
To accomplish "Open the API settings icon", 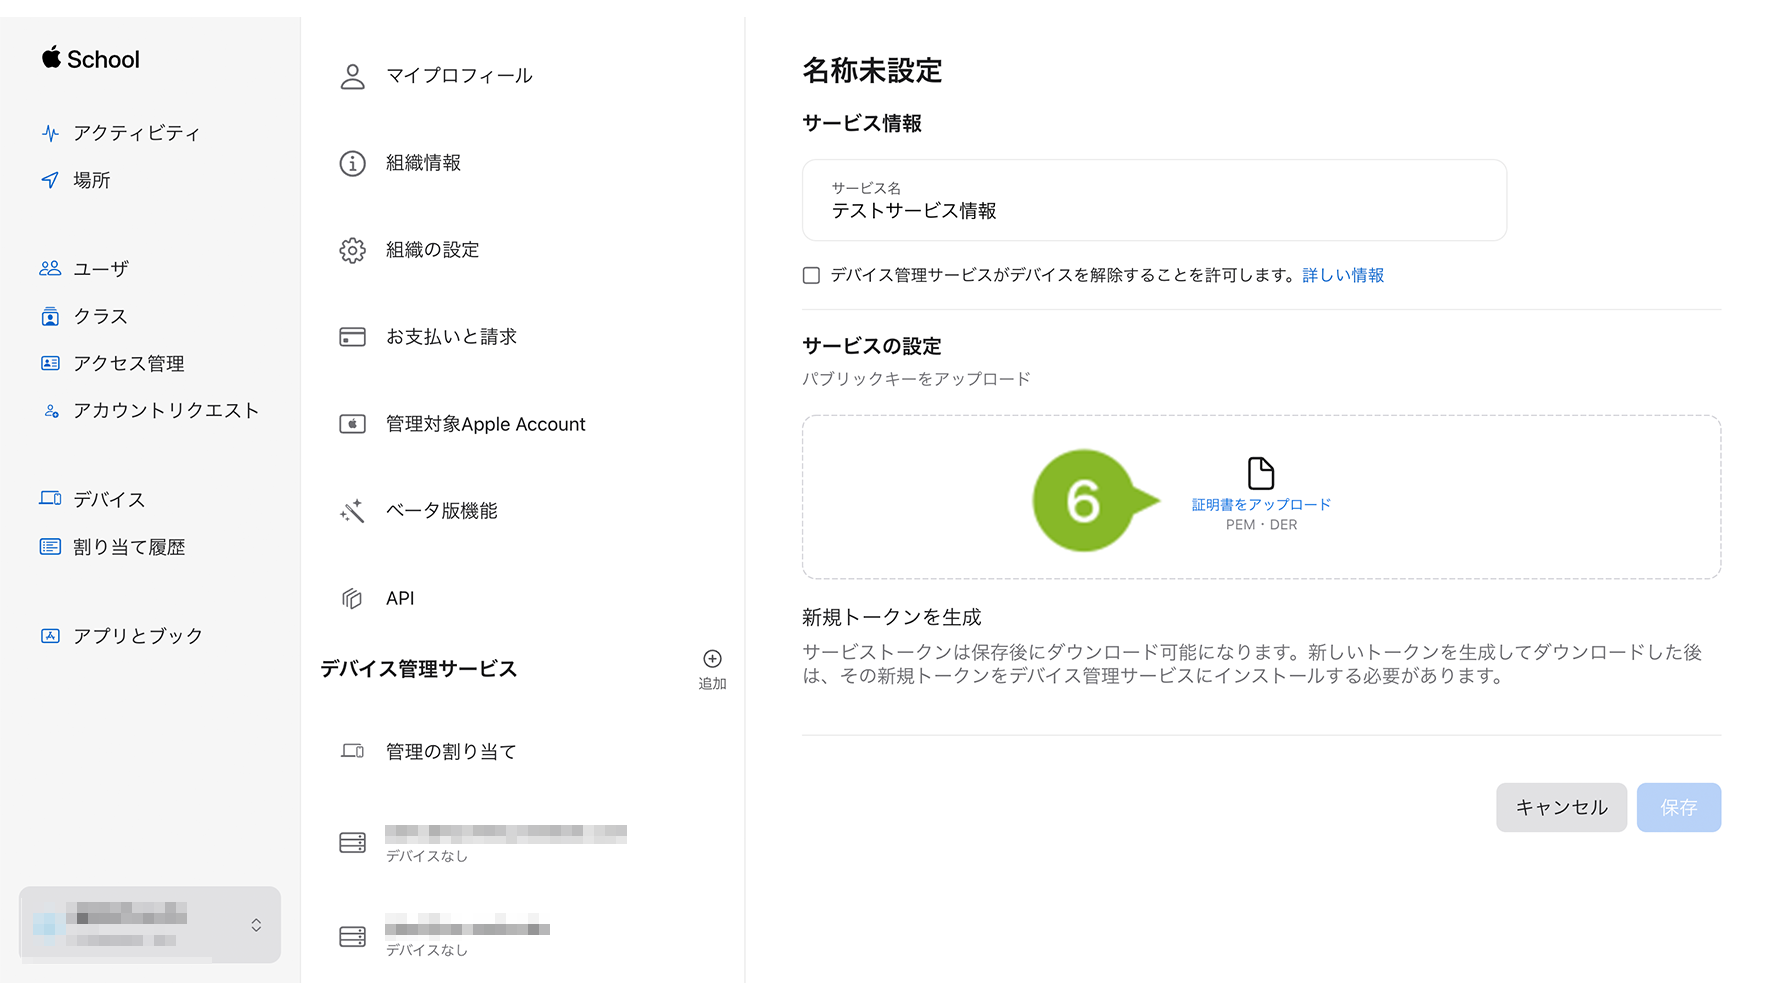I will coord(352,598).
